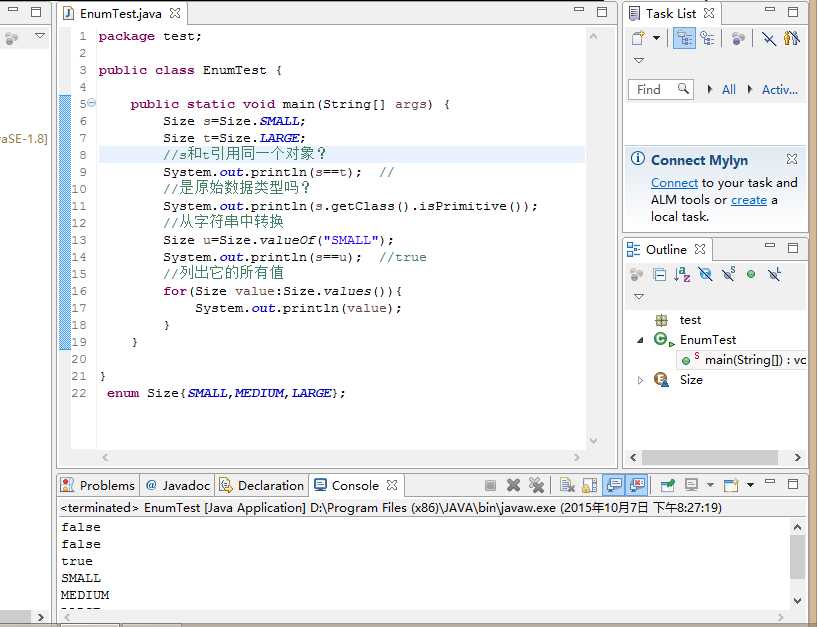Toggle Hide Static Fields and Methods
This screenshot has width=817, height=627.
point(728,274)
